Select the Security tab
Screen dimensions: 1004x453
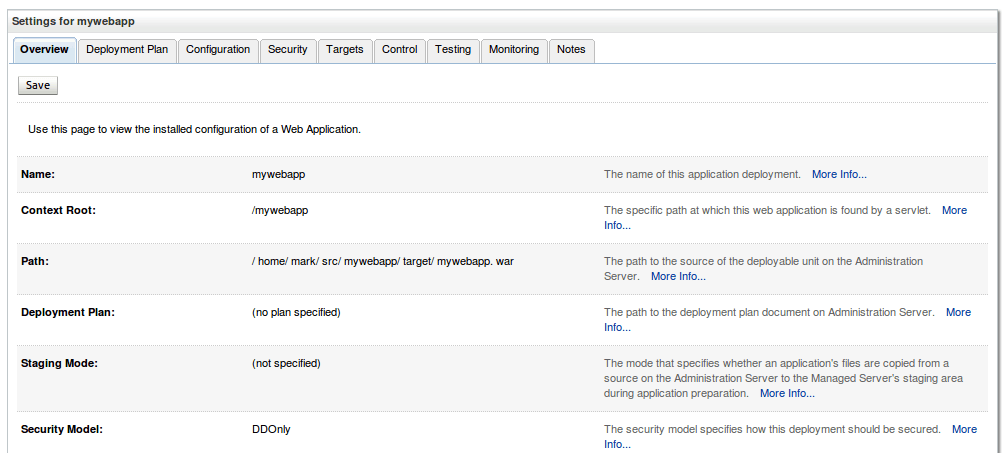click(287, 50)
